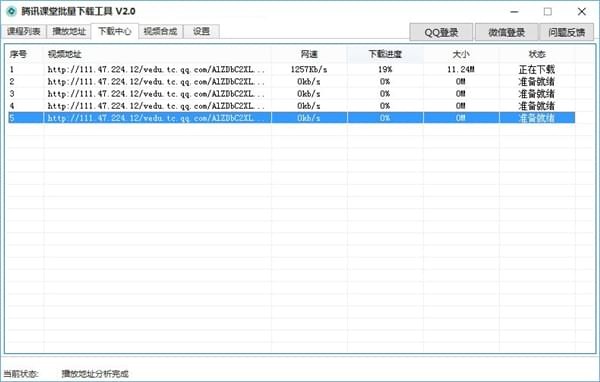Click row 3's 准备就绪 status
This screenshot has height=382, width=600.
(536, 94)
